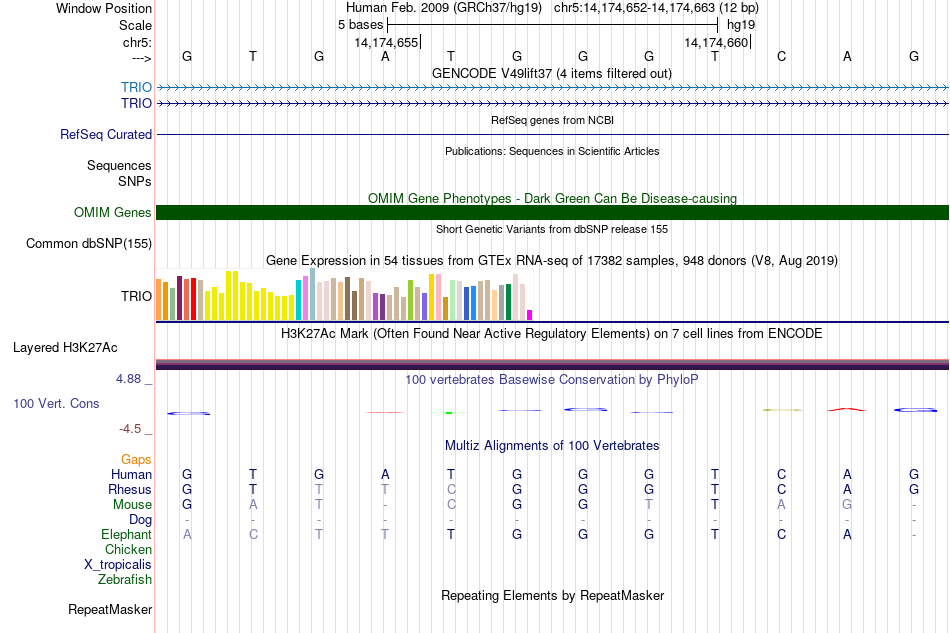
Task: Click the 'RepeatMasker' label
Action: [110, 609]
